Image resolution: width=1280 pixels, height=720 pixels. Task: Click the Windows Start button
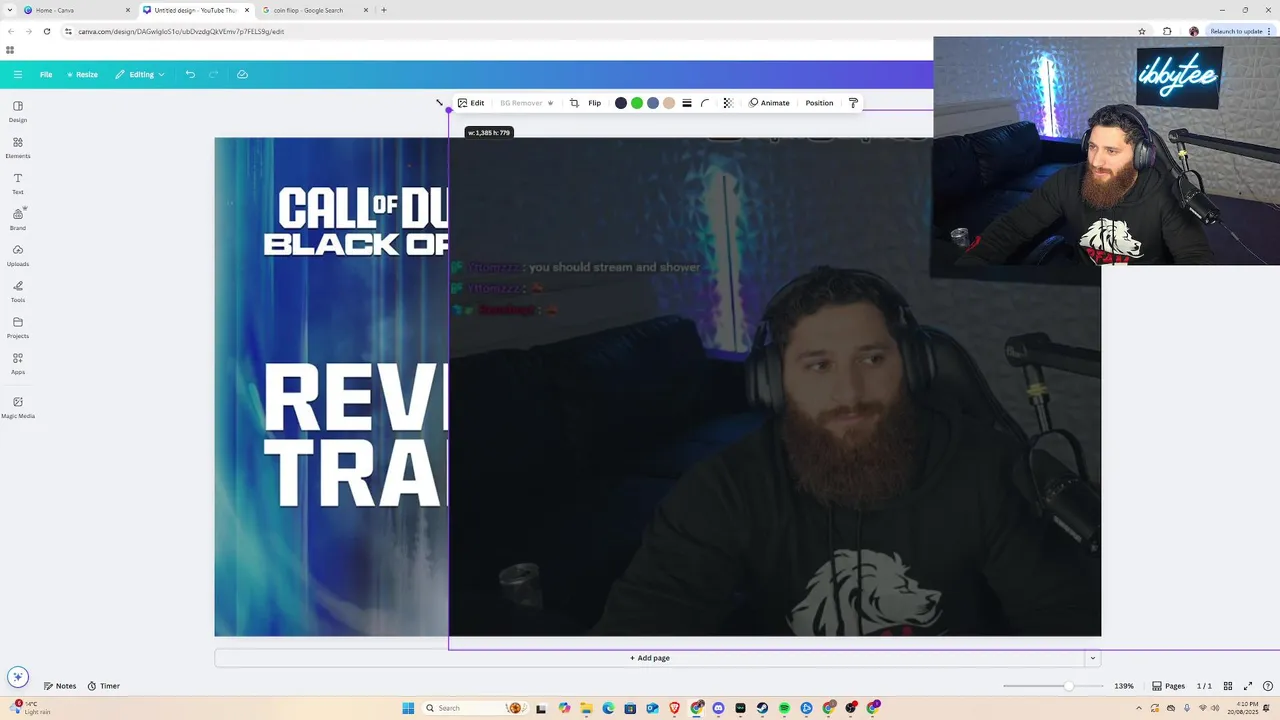tap(408, 708)
